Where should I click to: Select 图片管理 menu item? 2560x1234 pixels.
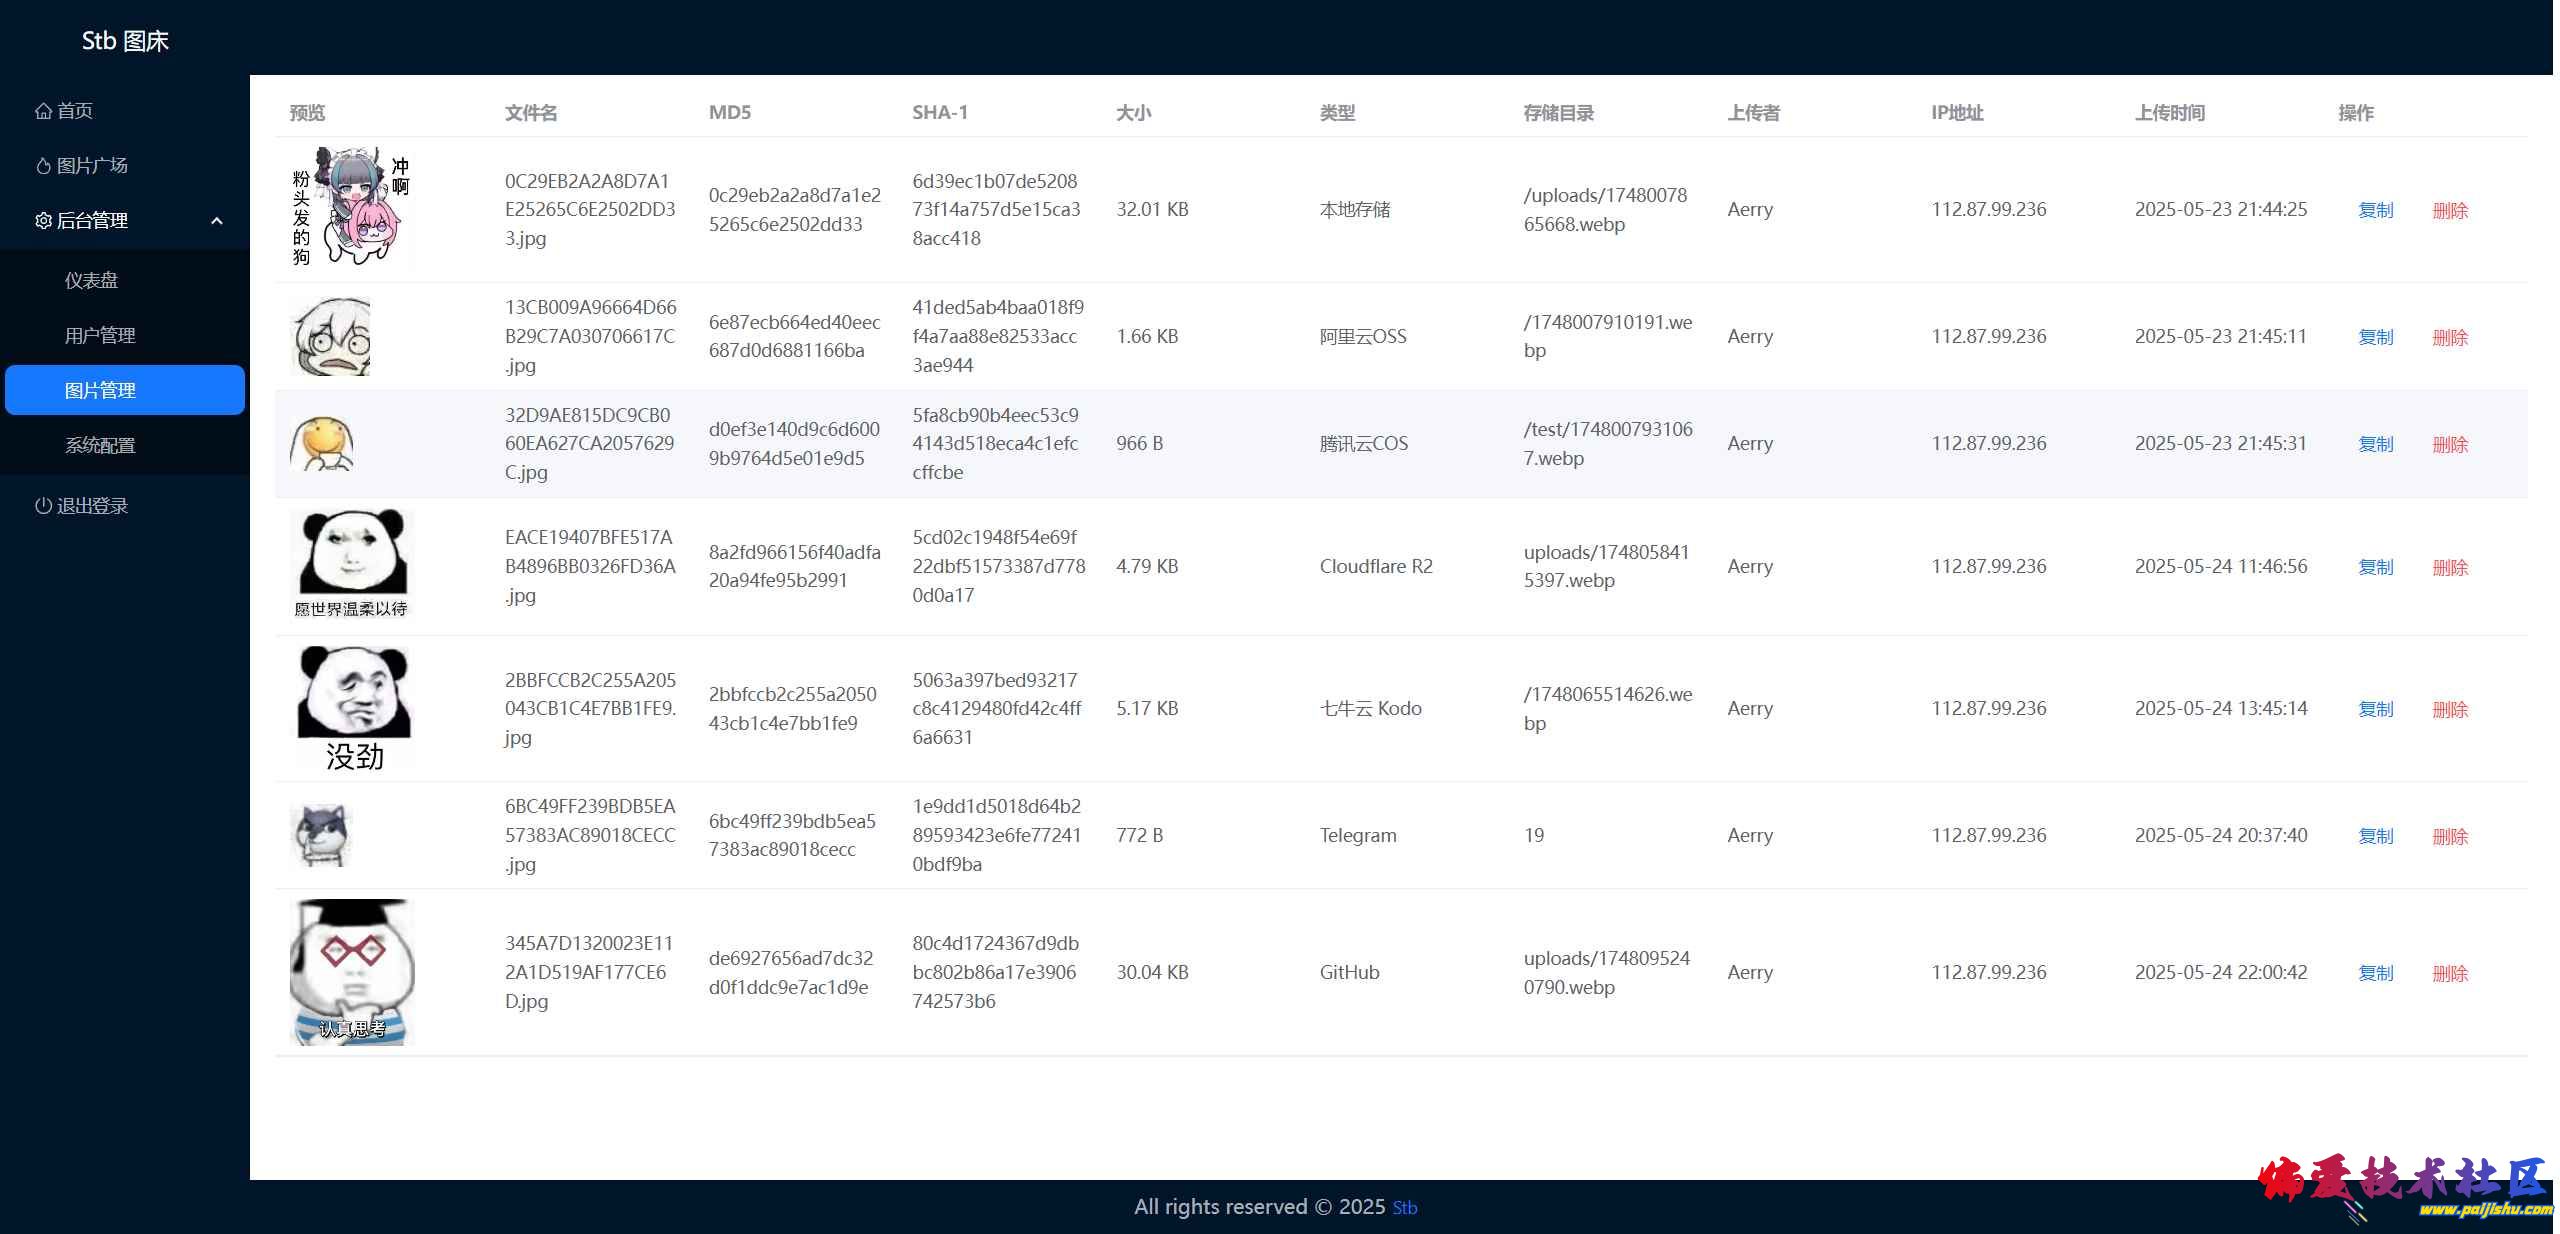point(100,391)
